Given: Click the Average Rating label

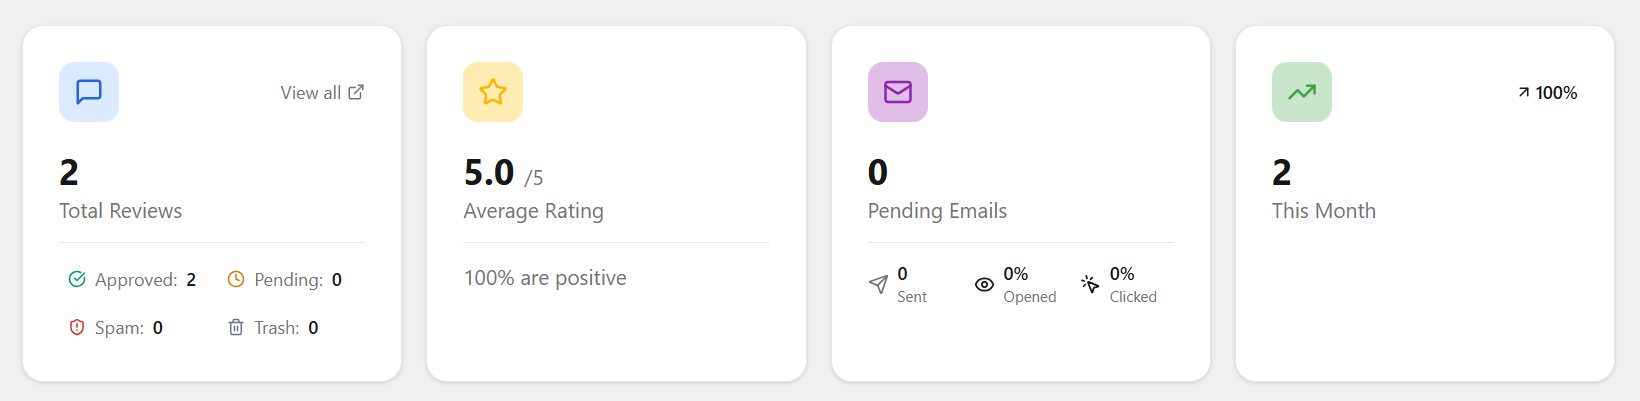Looking at the screenshot, I should [533, 211].
